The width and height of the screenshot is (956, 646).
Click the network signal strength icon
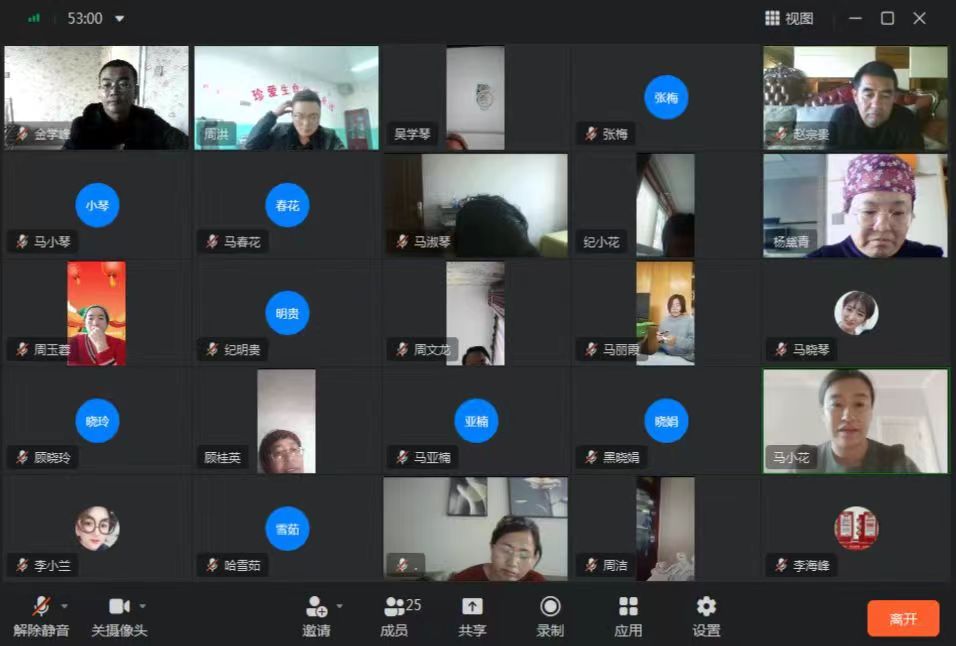(34, 18)
